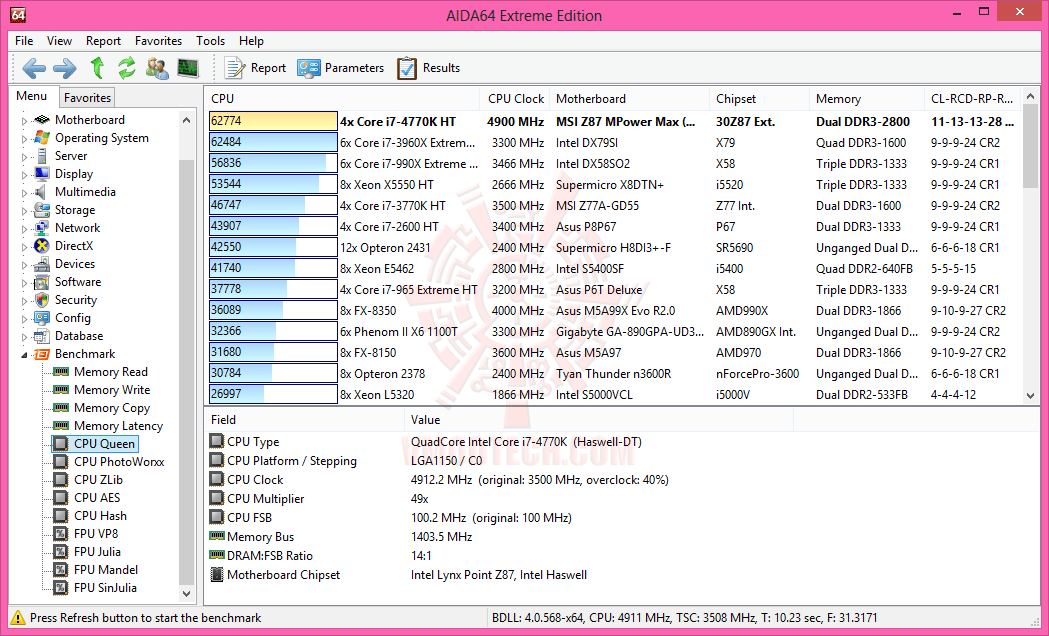Select the FPU Julia percent icon

(61, 552)
